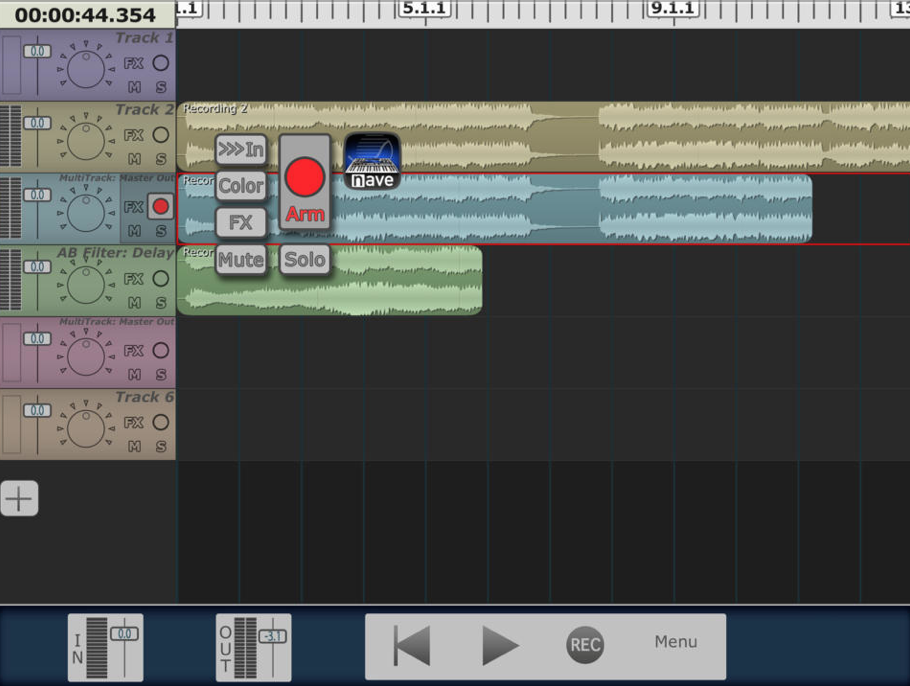Open FX for Track 2
Image resolution: width=910 pixels, height=686 pixels.
coord(133,135)
